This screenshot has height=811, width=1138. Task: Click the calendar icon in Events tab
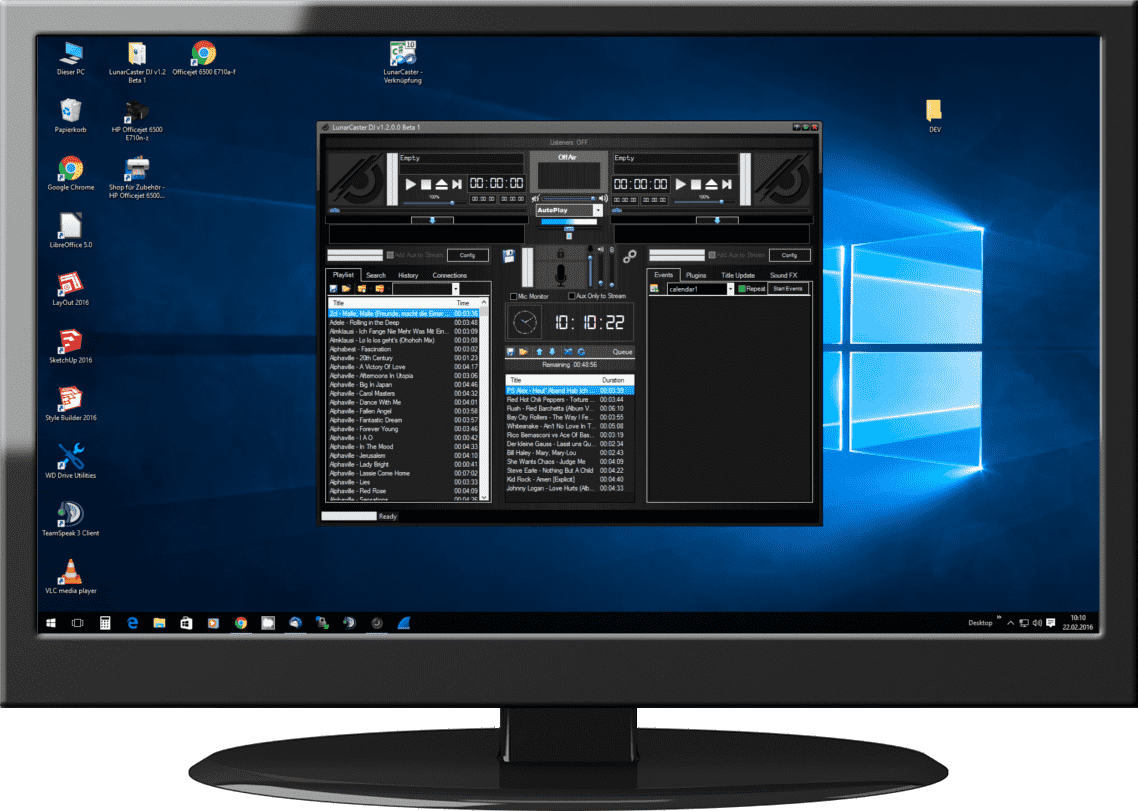click(x=655, y=289)
